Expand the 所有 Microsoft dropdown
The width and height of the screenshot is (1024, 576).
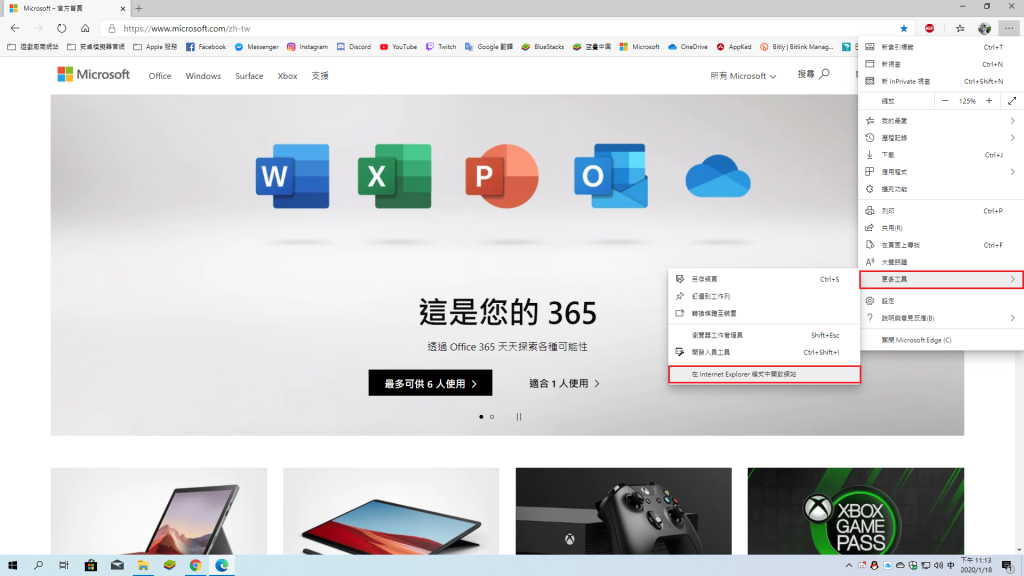pos(743,76)
